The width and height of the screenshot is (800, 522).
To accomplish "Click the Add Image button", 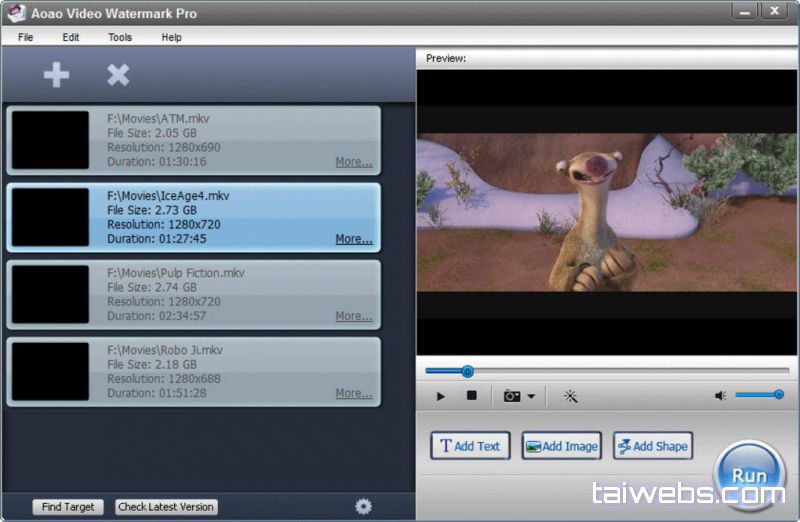I will (561, 446).
